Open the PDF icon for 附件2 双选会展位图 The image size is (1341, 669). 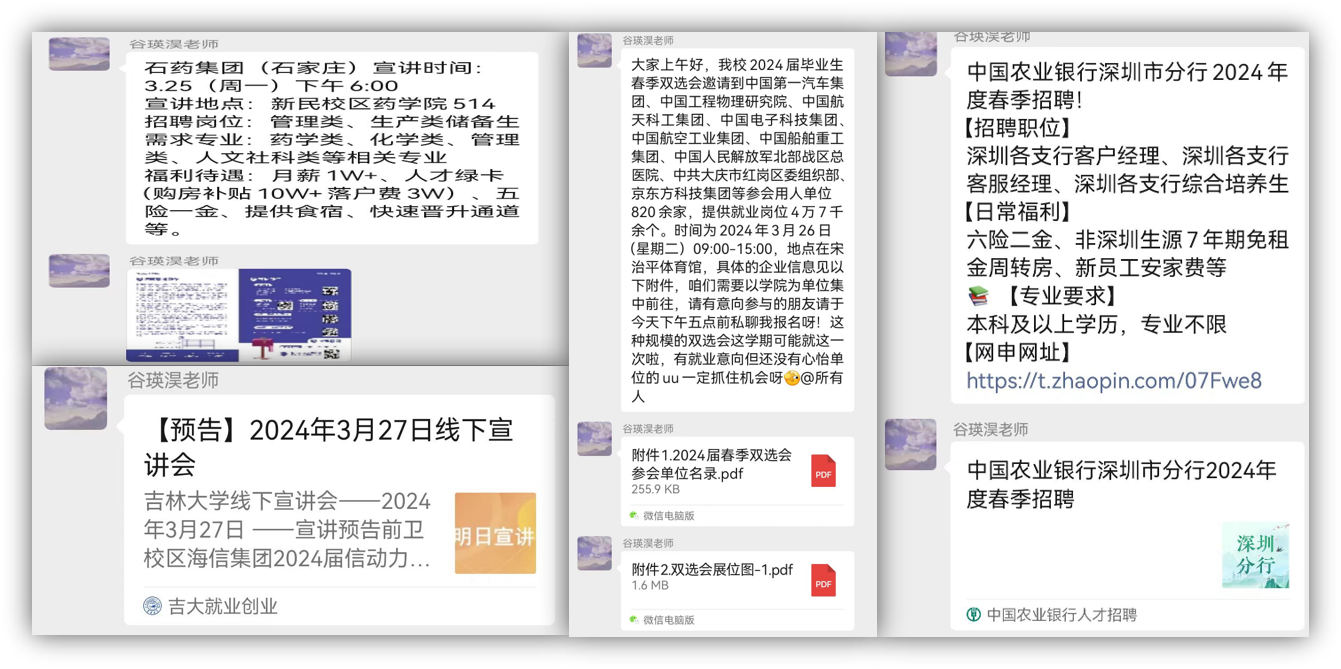click(x=823, y=580)
